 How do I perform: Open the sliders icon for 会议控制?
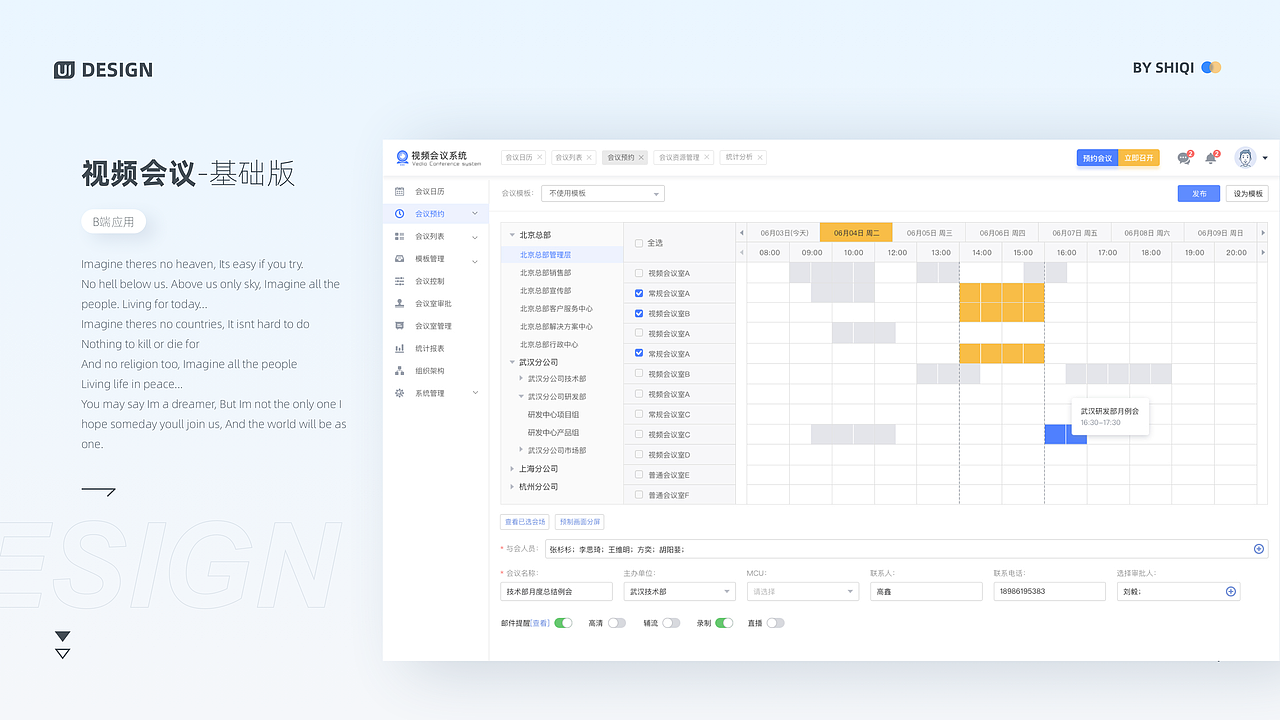coord(400,281)
